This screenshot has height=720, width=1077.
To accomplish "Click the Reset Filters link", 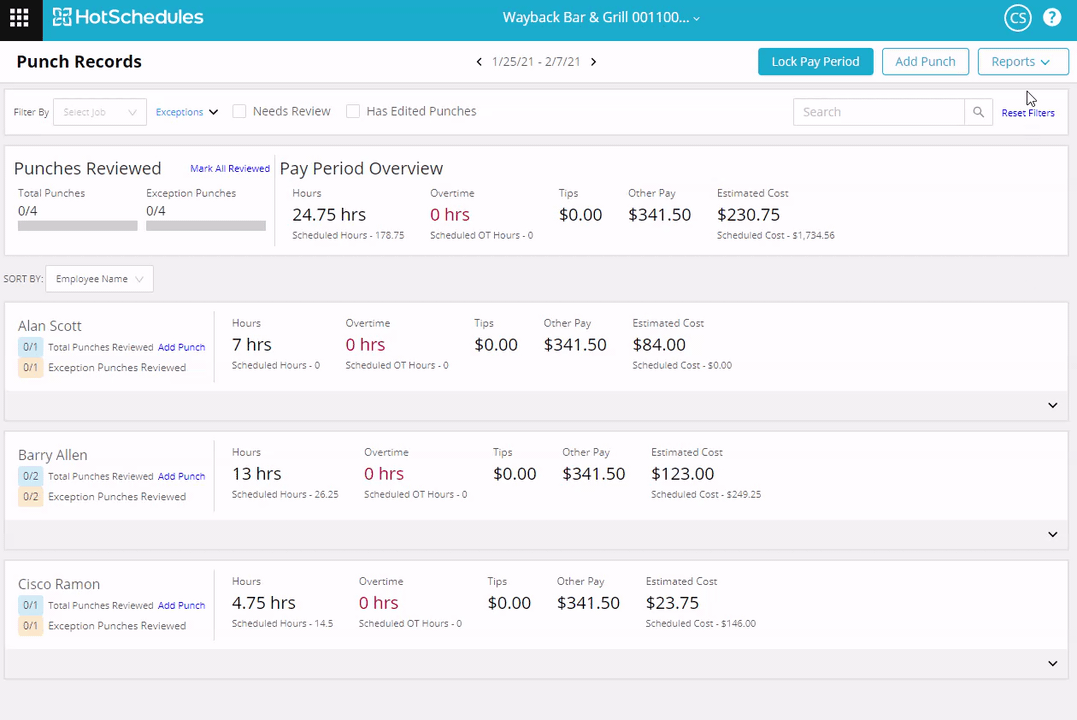I will point(1028,113).
